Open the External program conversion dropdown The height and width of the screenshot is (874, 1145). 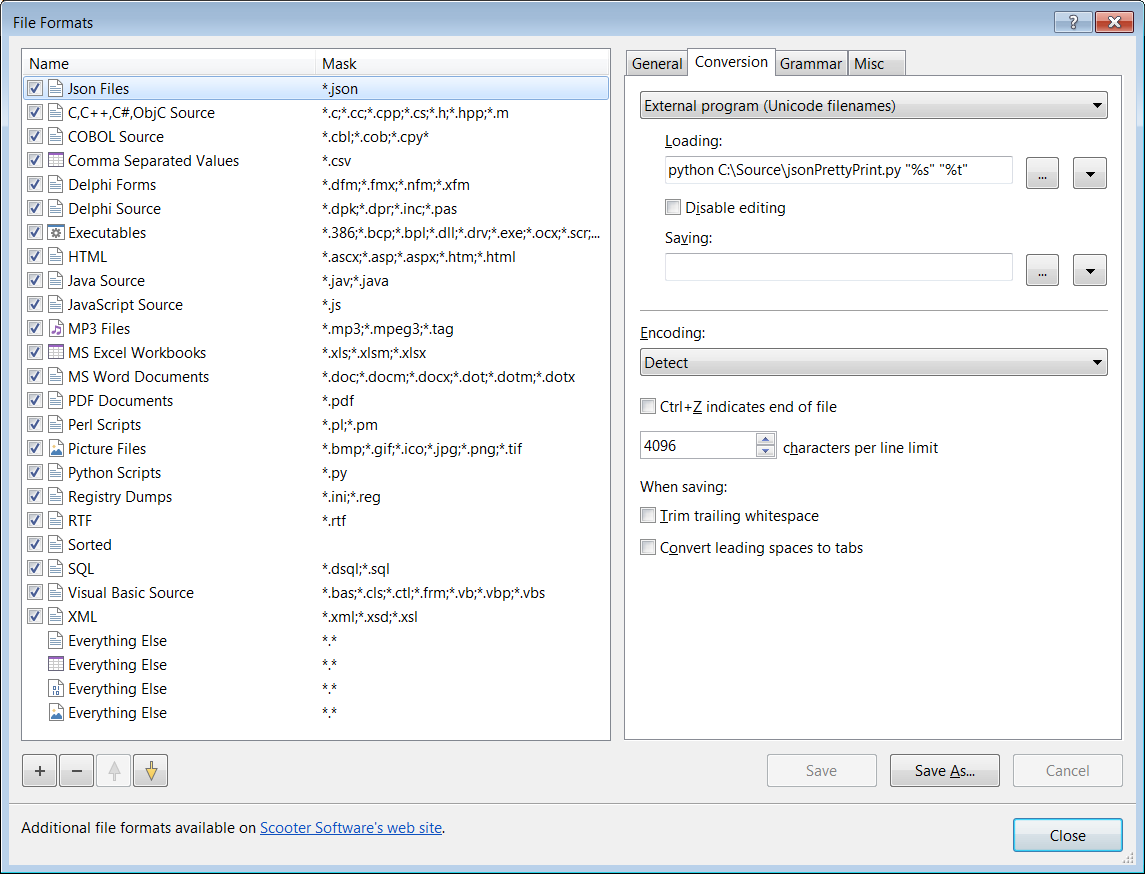tap(873, 106)
